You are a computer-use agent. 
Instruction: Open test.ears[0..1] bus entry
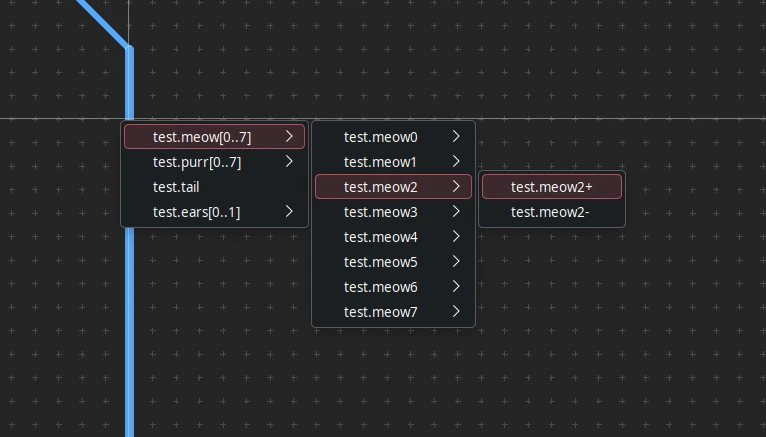click(196, 212)
